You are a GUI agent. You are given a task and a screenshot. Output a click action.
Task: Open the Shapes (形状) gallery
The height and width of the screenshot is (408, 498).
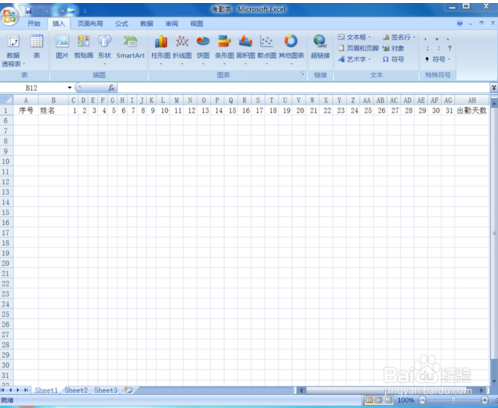coord(104,49)
